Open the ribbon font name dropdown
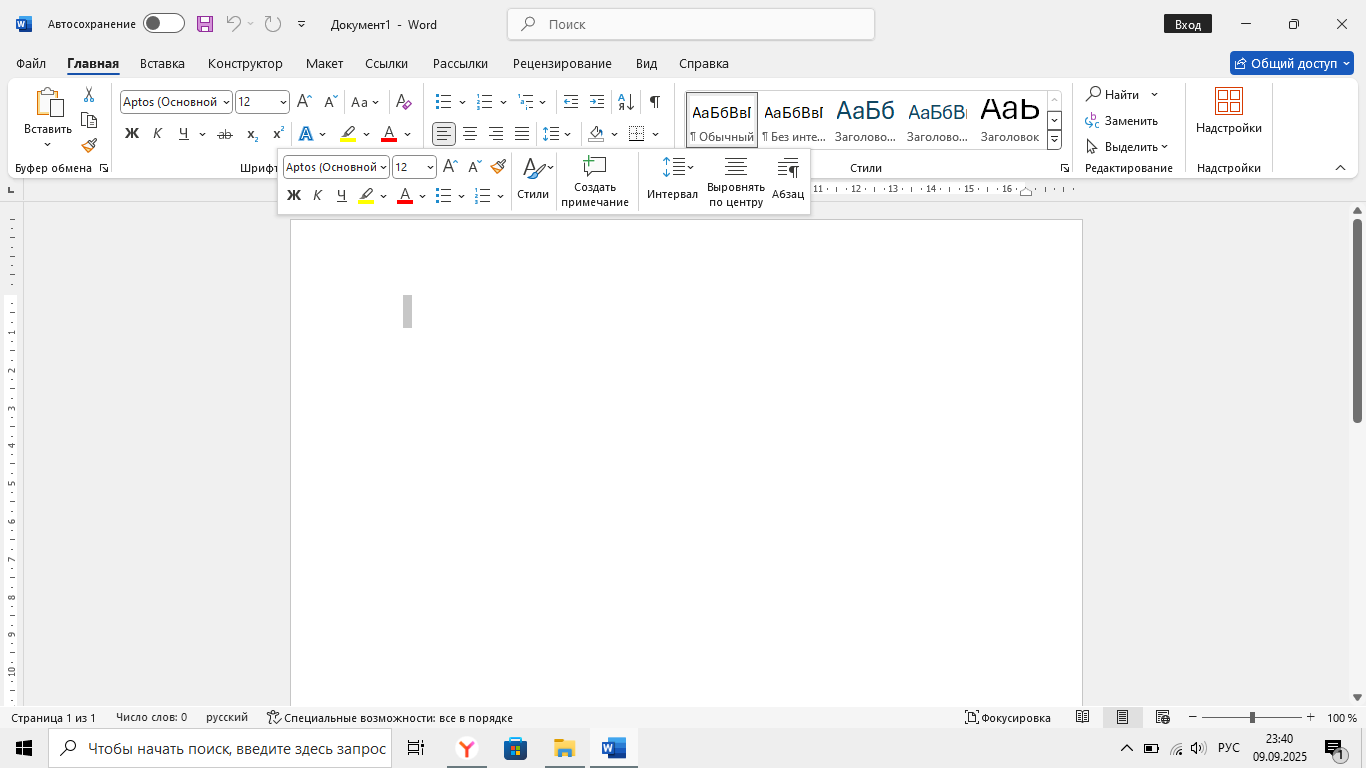This screenshot has height=768, width=1366. [226, 102]
